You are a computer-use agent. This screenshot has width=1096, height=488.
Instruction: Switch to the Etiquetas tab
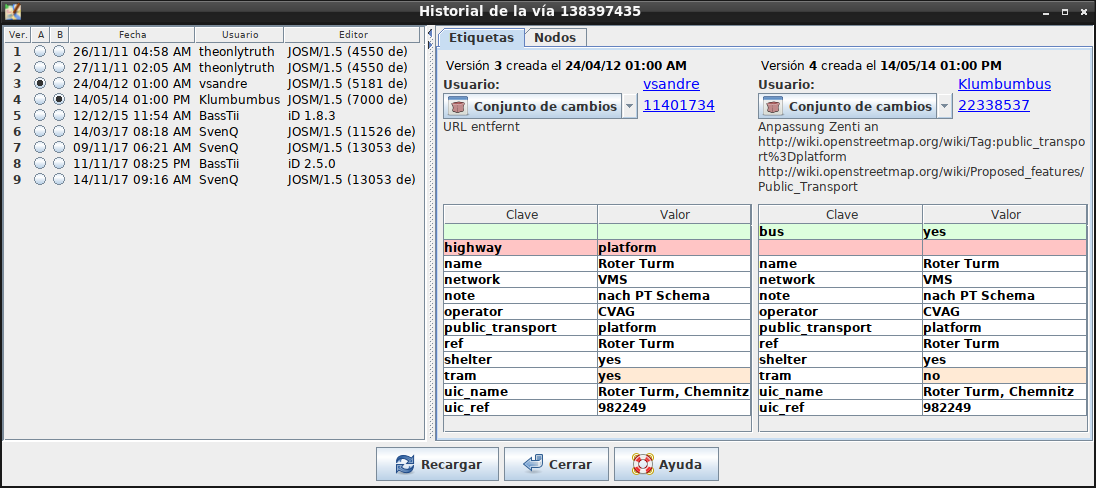tap(481, 38)
